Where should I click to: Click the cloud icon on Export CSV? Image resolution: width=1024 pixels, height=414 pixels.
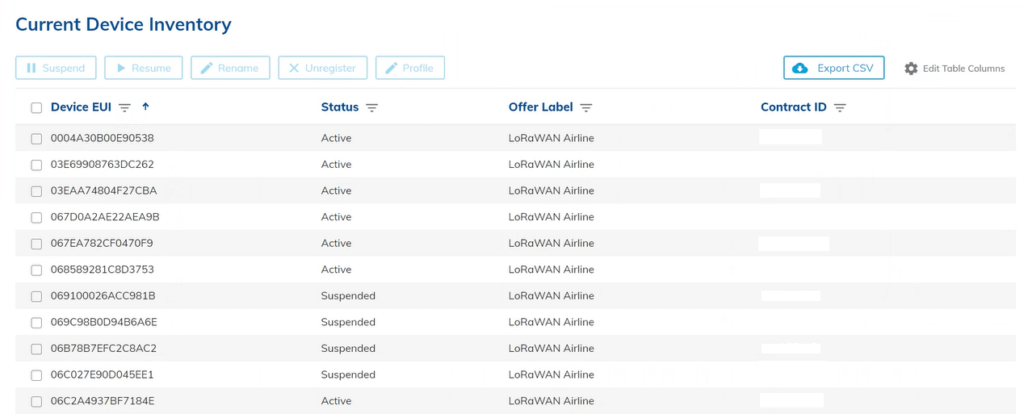[800, 68]
